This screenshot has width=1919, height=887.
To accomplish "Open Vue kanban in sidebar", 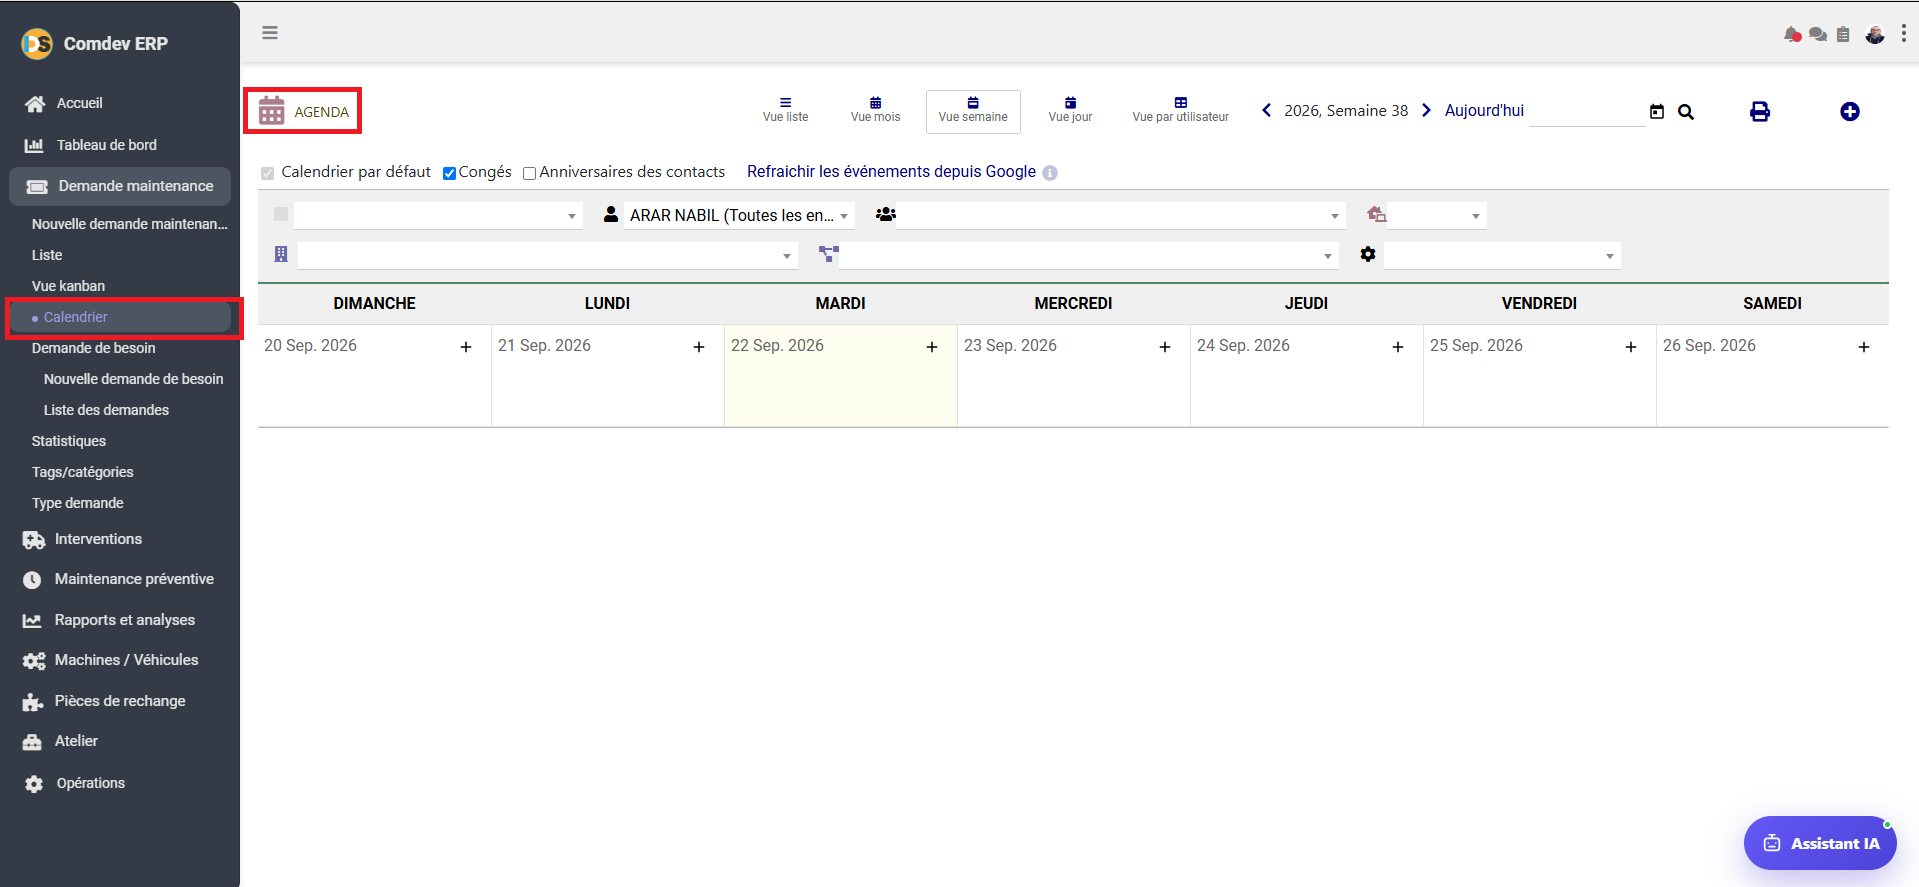I will [x=68, y=286].
